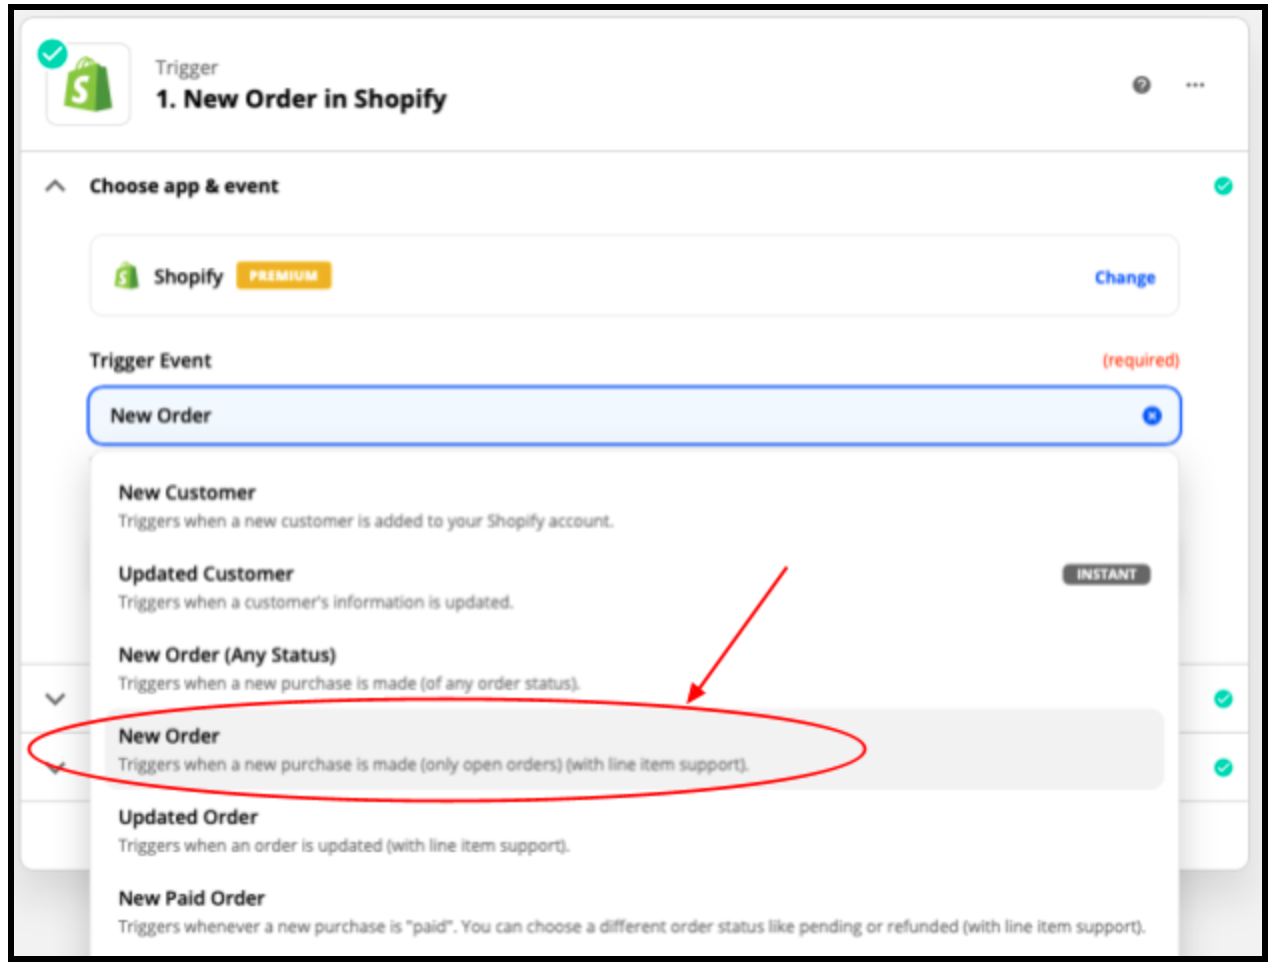This screenshot has width=1276, height=968.
Task: Click the small Shopify icon beside Premium badge
Action: (126, 276)
